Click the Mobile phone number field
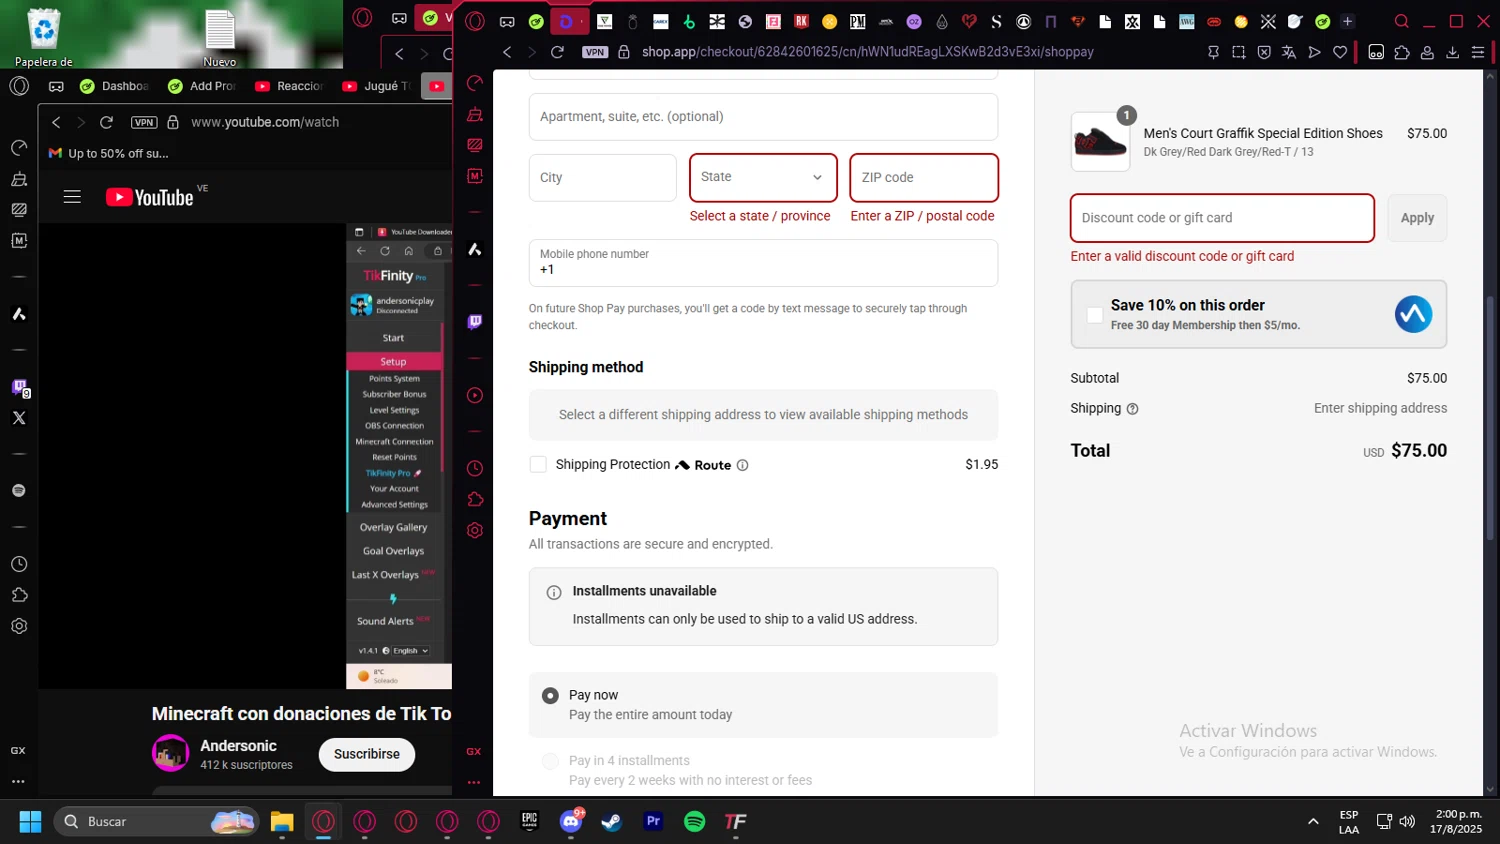 click(x=763, y=263)
